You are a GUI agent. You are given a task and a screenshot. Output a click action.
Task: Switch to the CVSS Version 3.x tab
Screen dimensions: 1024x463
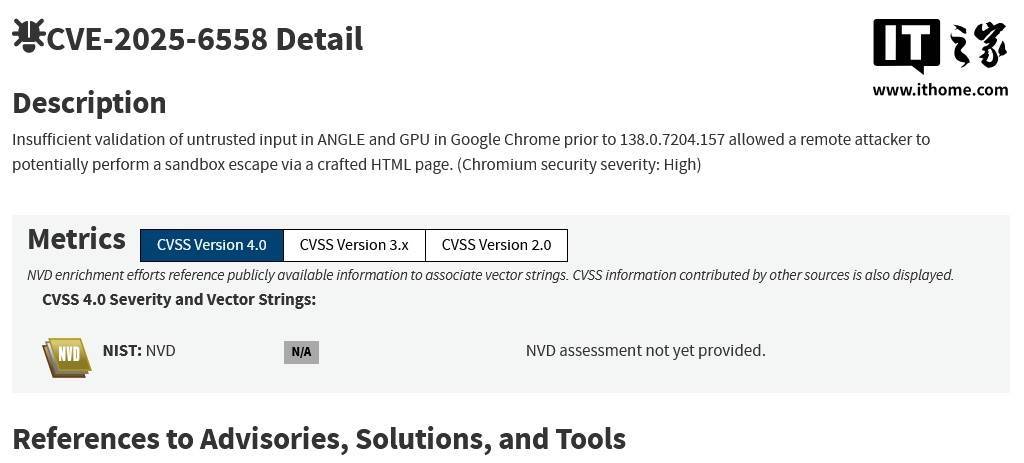pyautogui.click(x=354, y=245)
